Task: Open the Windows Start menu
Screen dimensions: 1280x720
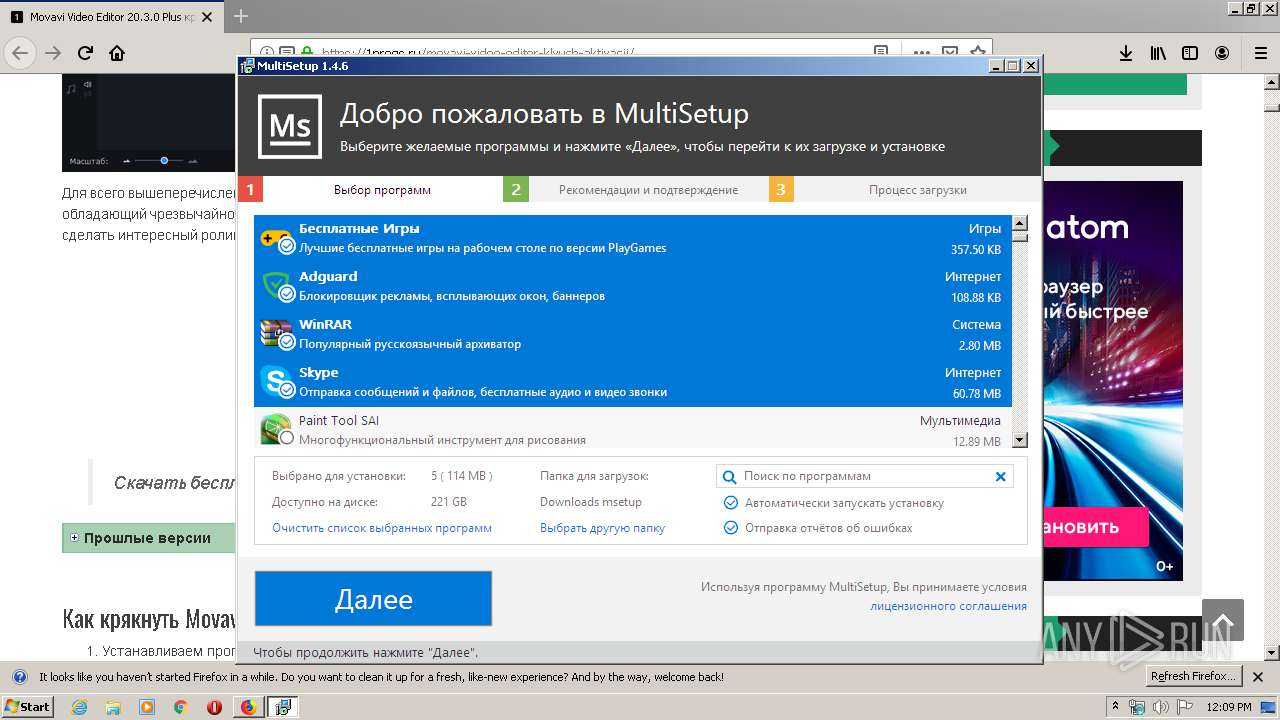Action: click(x=28, y=706)
